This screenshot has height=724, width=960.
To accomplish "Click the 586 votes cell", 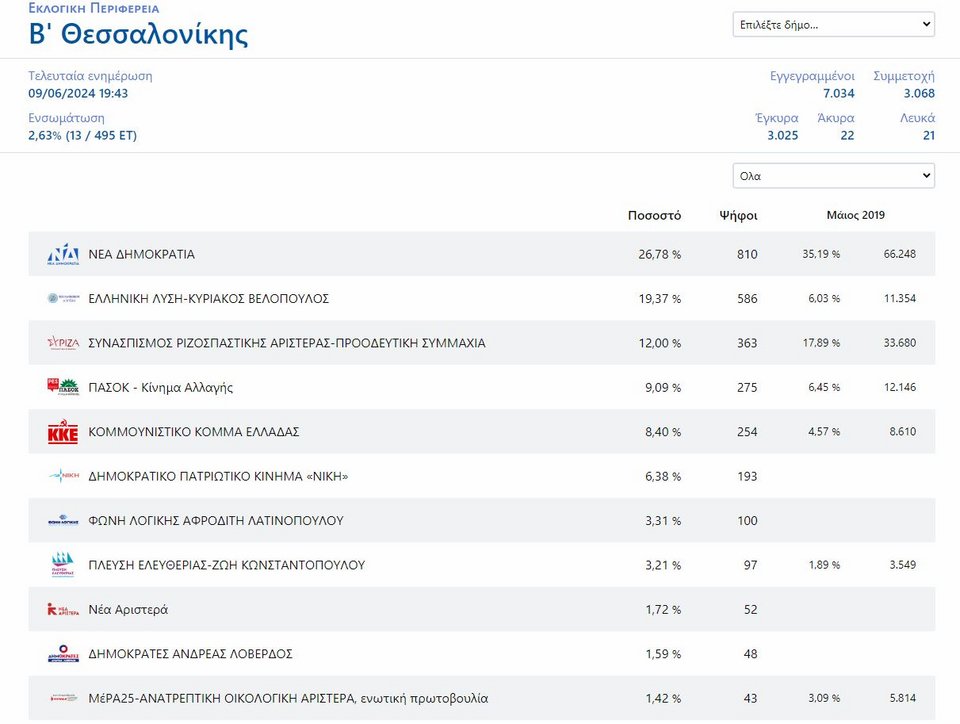I will tap(747, 299).
